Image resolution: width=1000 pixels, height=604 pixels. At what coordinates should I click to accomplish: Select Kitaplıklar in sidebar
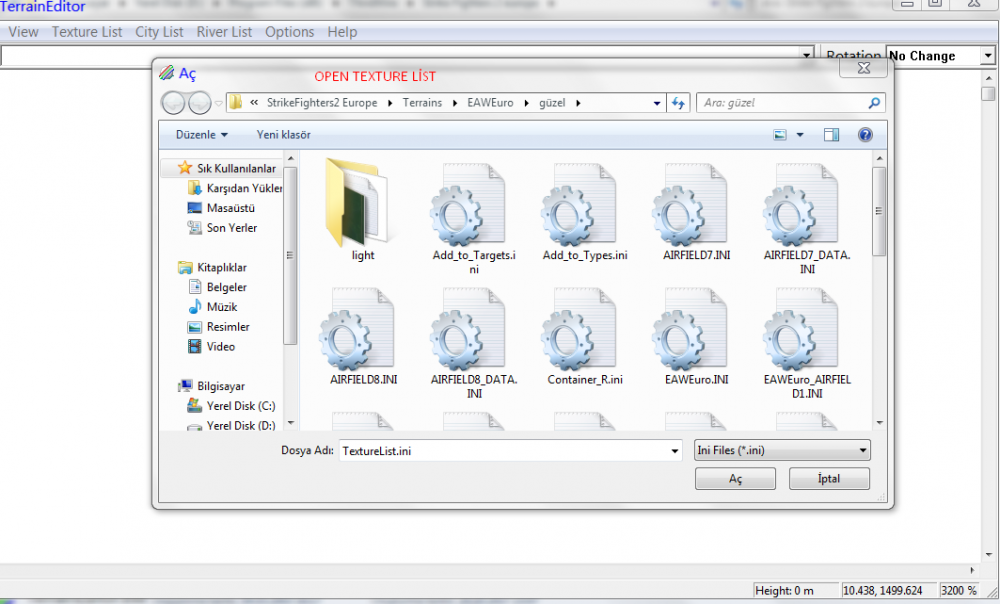pos(212,267)
